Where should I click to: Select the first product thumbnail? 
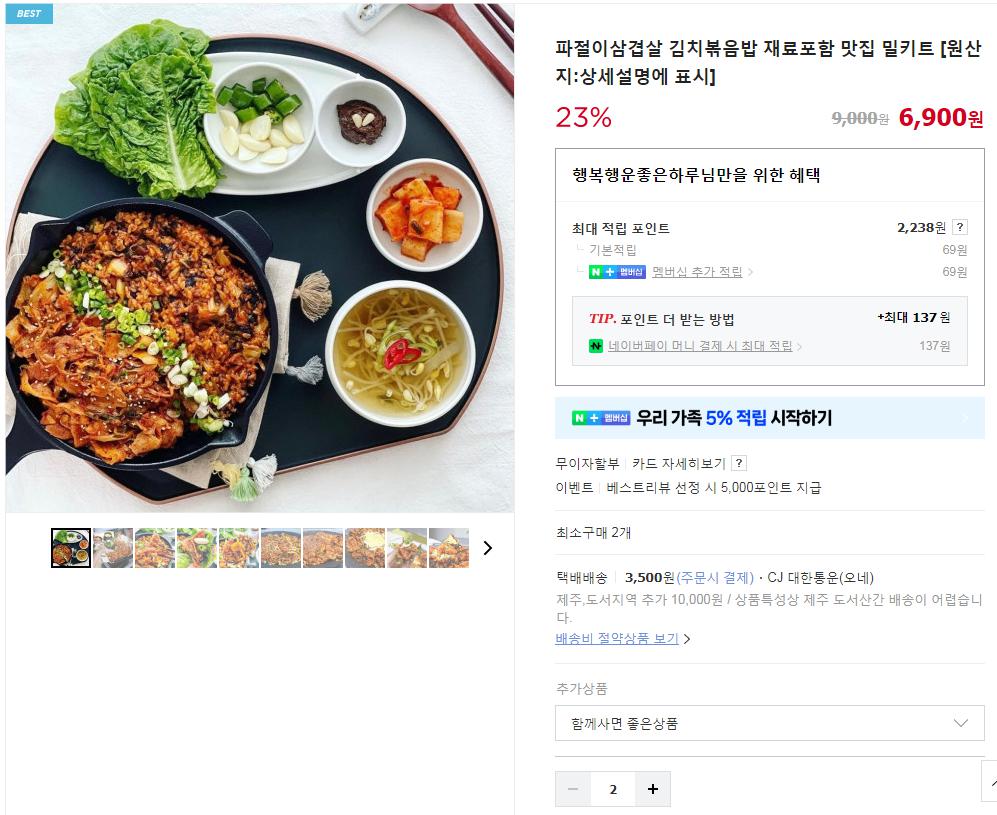point(71,548)
